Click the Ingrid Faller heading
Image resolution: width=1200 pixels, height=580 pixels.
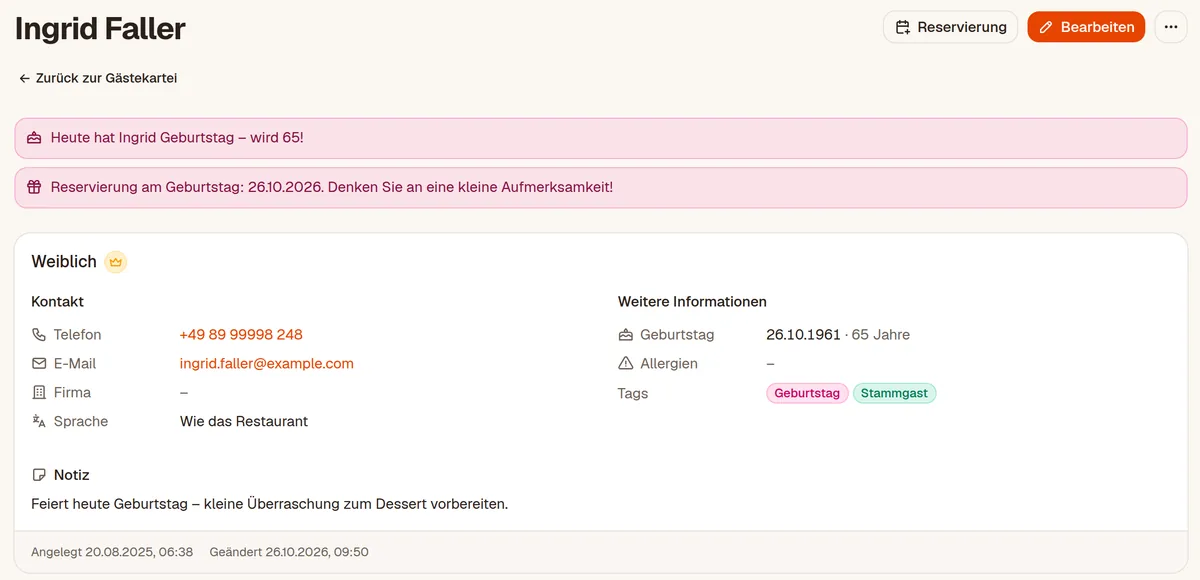point(100,28)
